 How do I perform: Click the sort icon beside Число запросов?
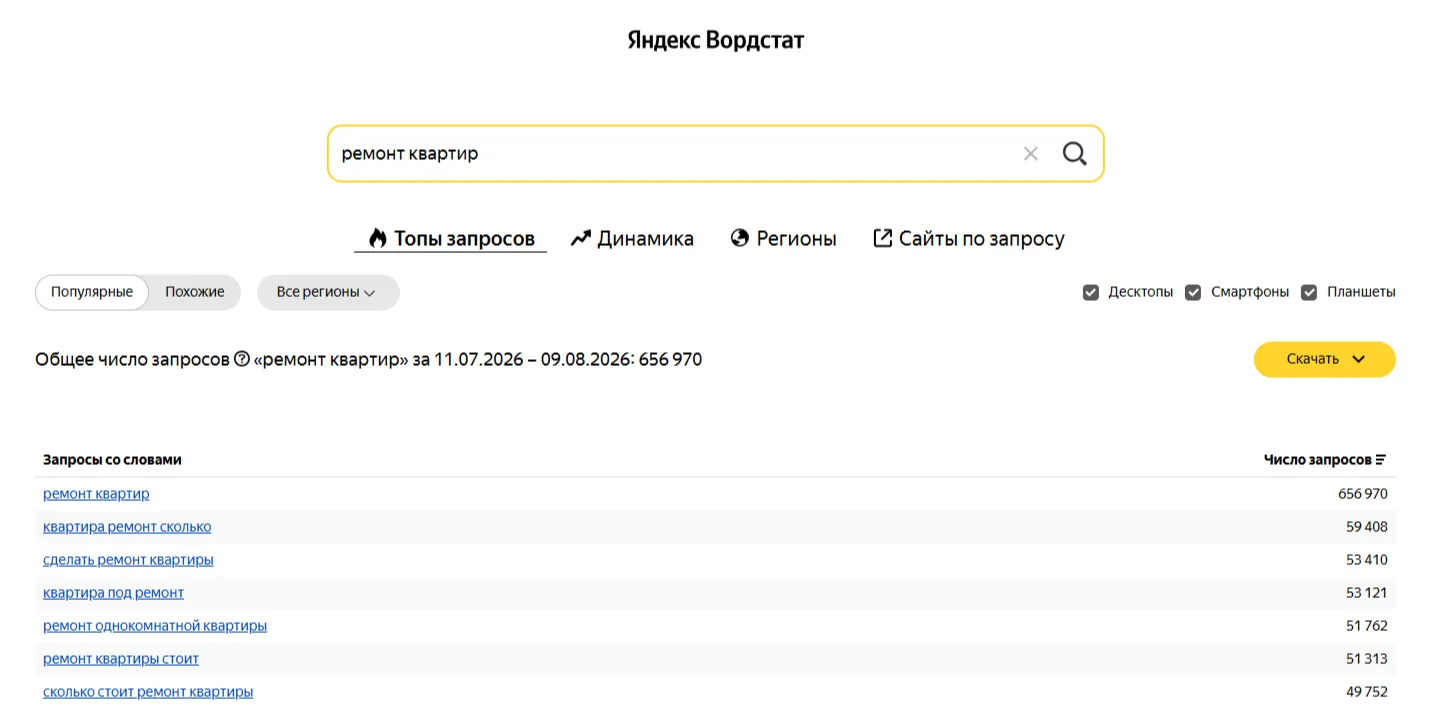1381,460
